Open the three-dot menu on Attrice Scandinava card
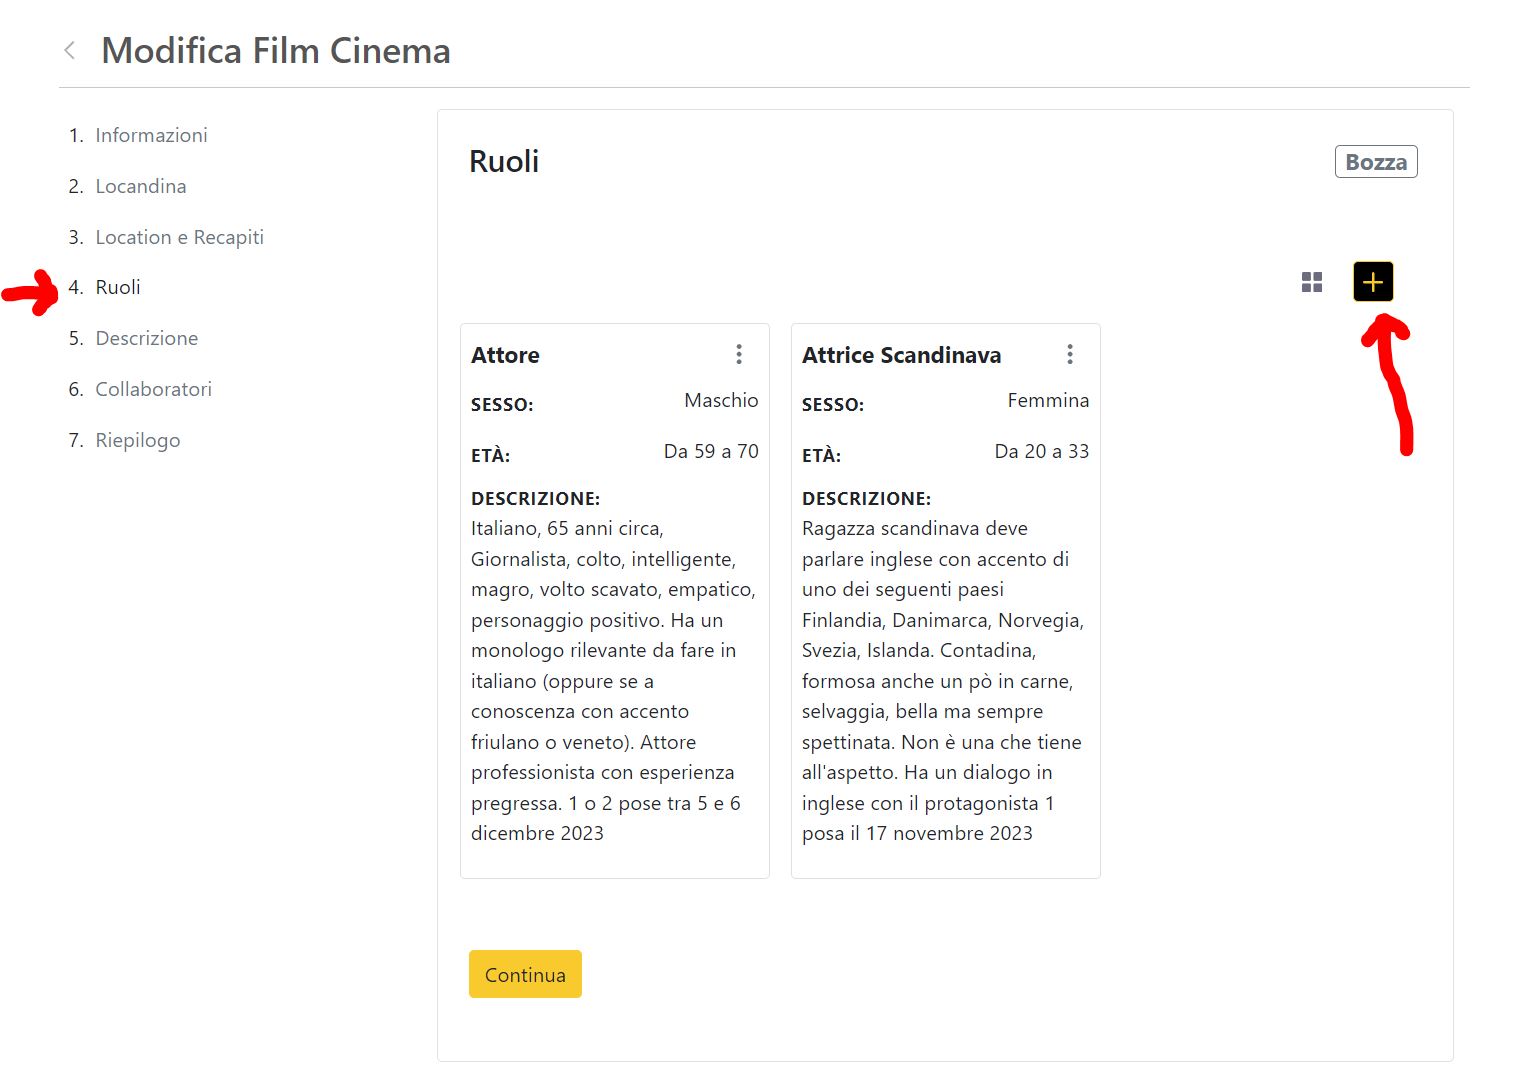This screenshot has width=1521, height=1086. point(1070,354)
